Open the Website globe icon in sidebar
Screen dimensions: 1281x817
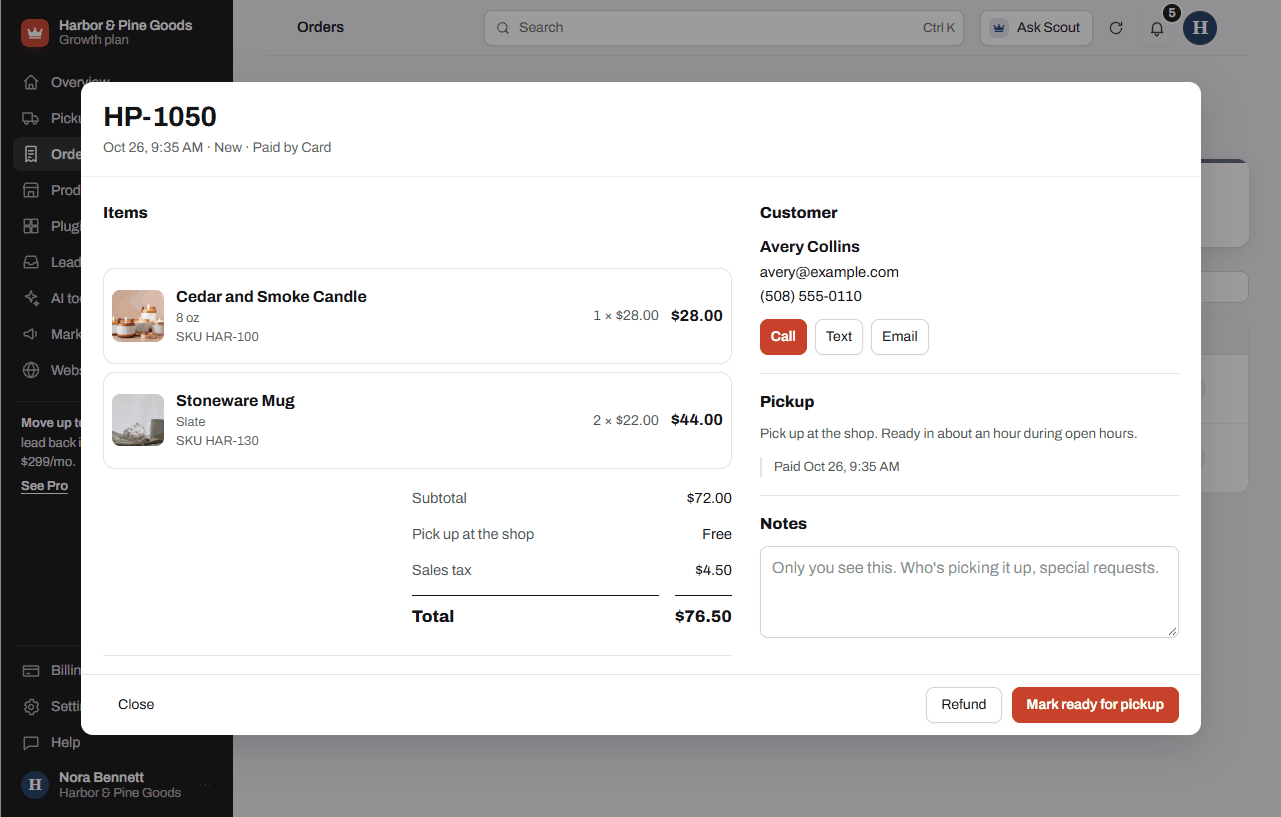pos(31,370)
